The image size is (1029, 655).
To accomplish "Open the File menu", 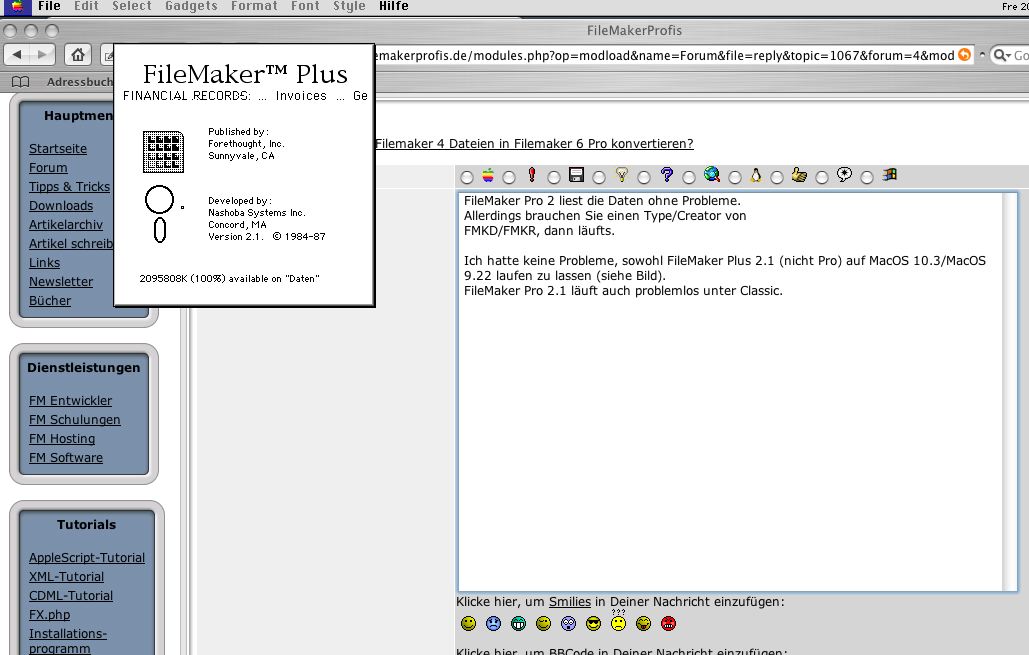I will [x=49, y=6].
